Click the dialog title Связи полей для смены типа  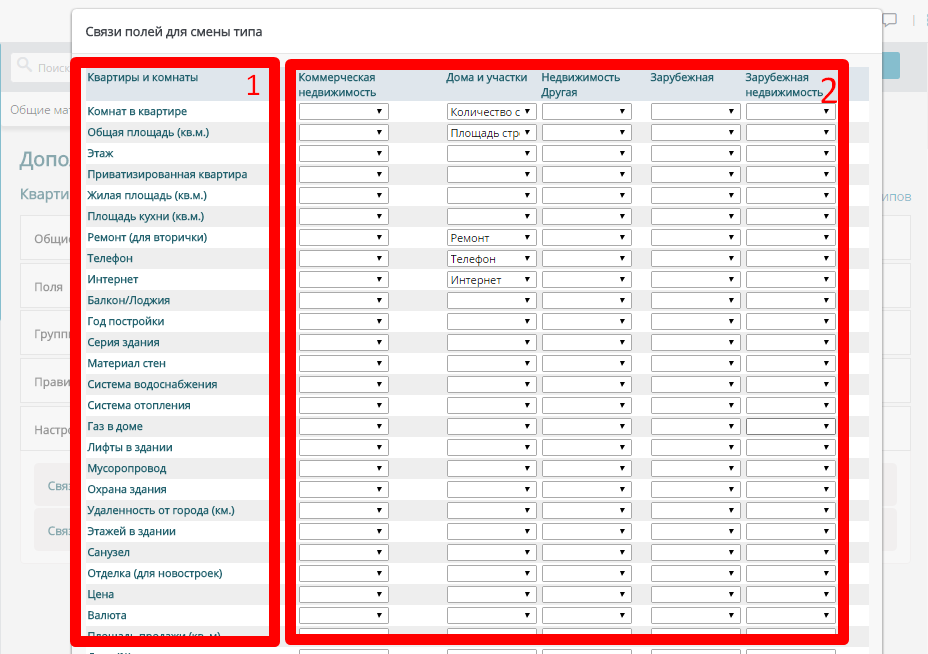click(173, 32)
